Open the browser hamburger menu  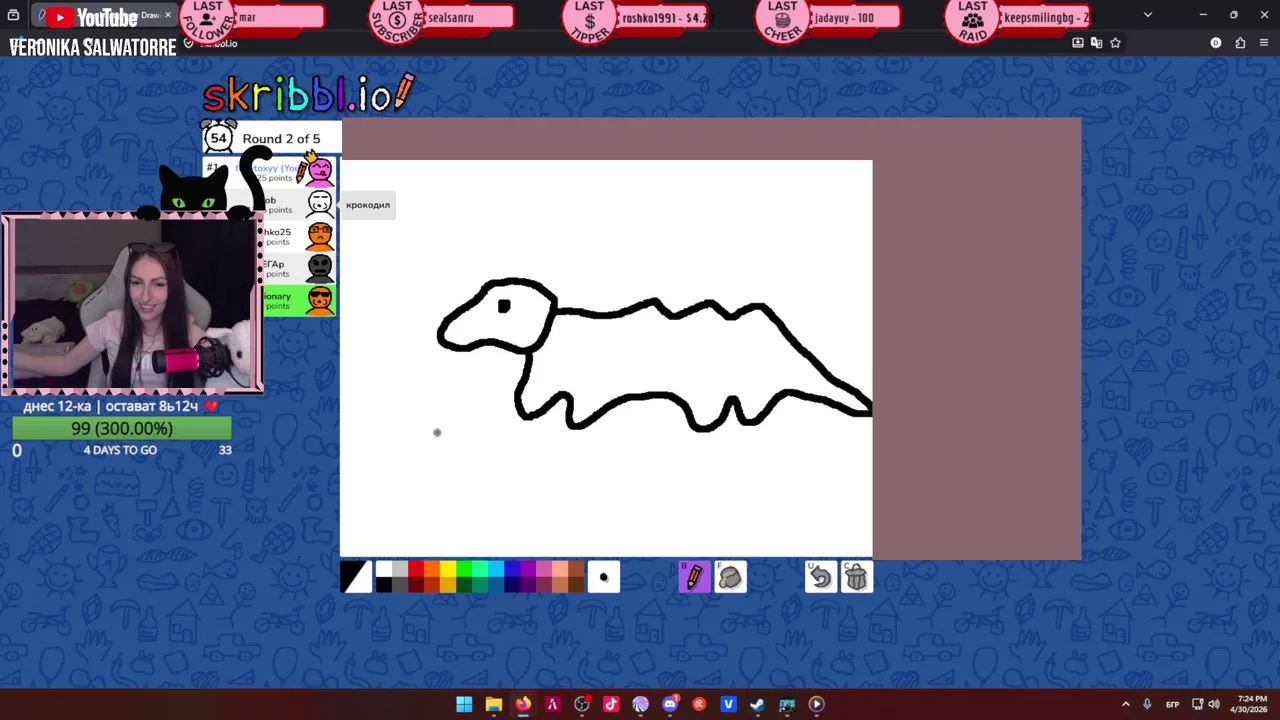coord(1265,43)
